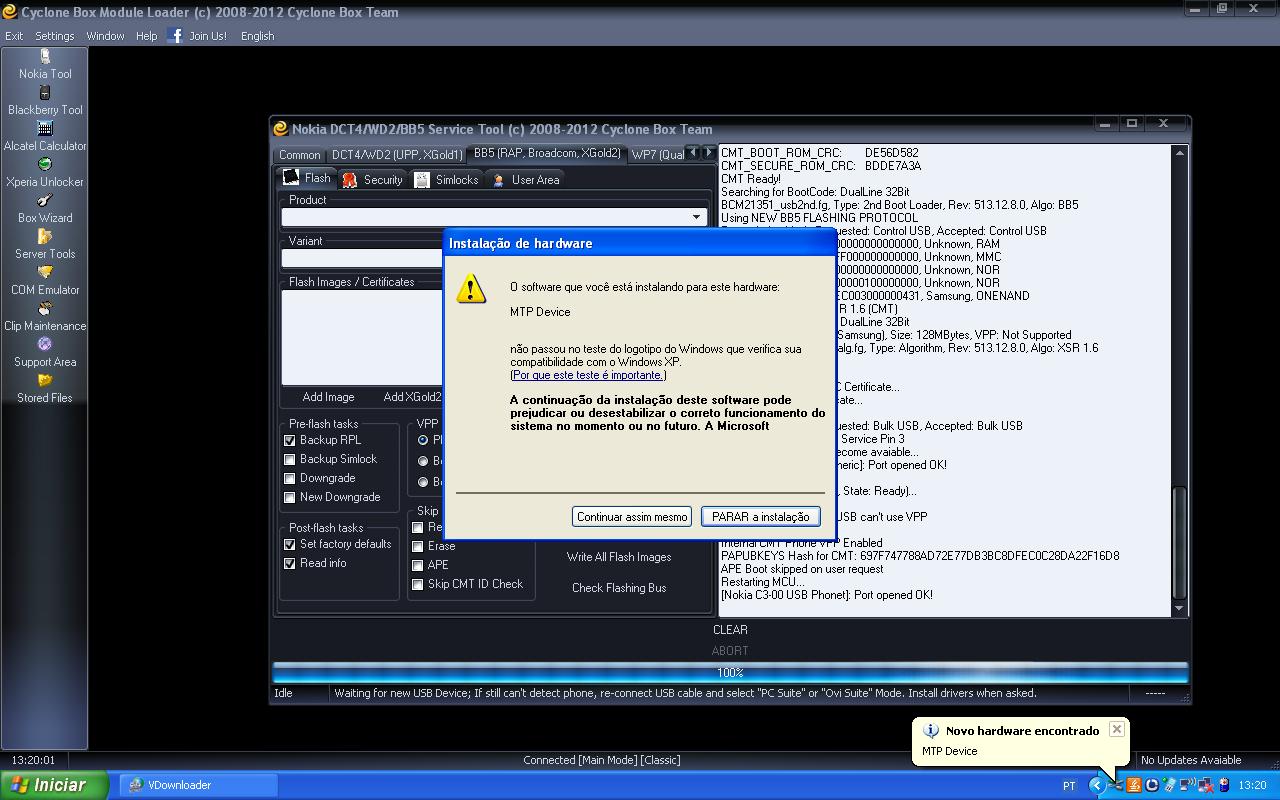Open the Nokia Tool module
The width and height of the screenshot is (1280, 800).
tap(45, 66)
